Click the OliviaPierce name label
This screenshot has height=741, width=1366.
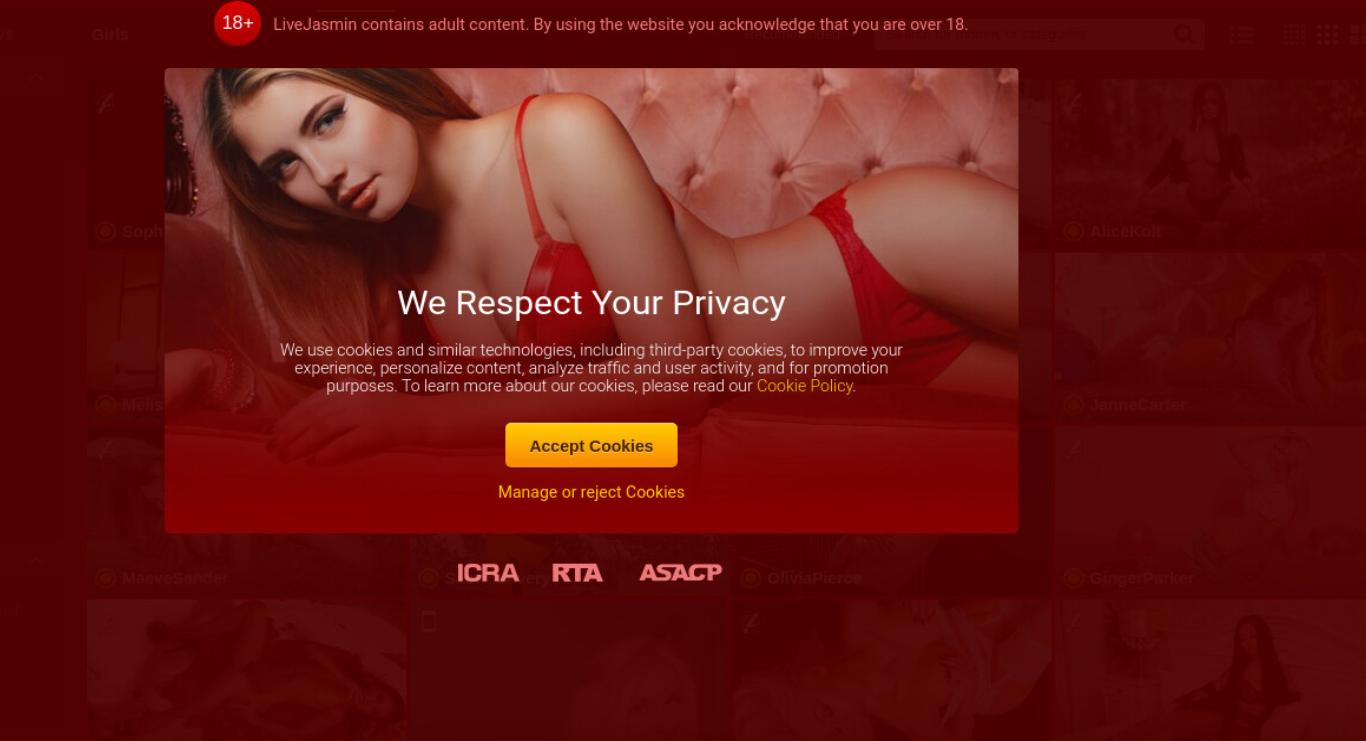coord(815,578)
